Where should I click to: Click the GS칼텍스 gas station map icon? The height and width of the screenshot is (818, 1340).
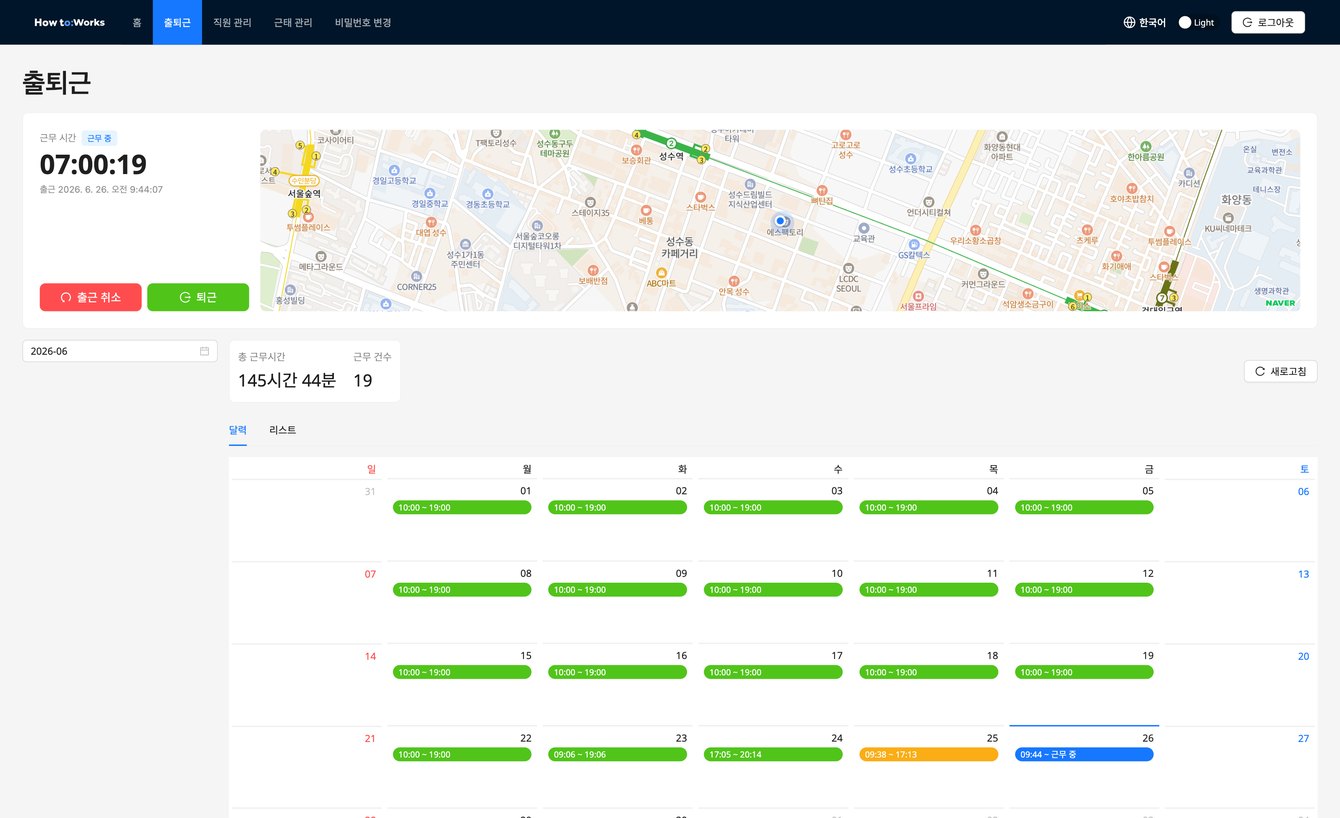point(914,245)
